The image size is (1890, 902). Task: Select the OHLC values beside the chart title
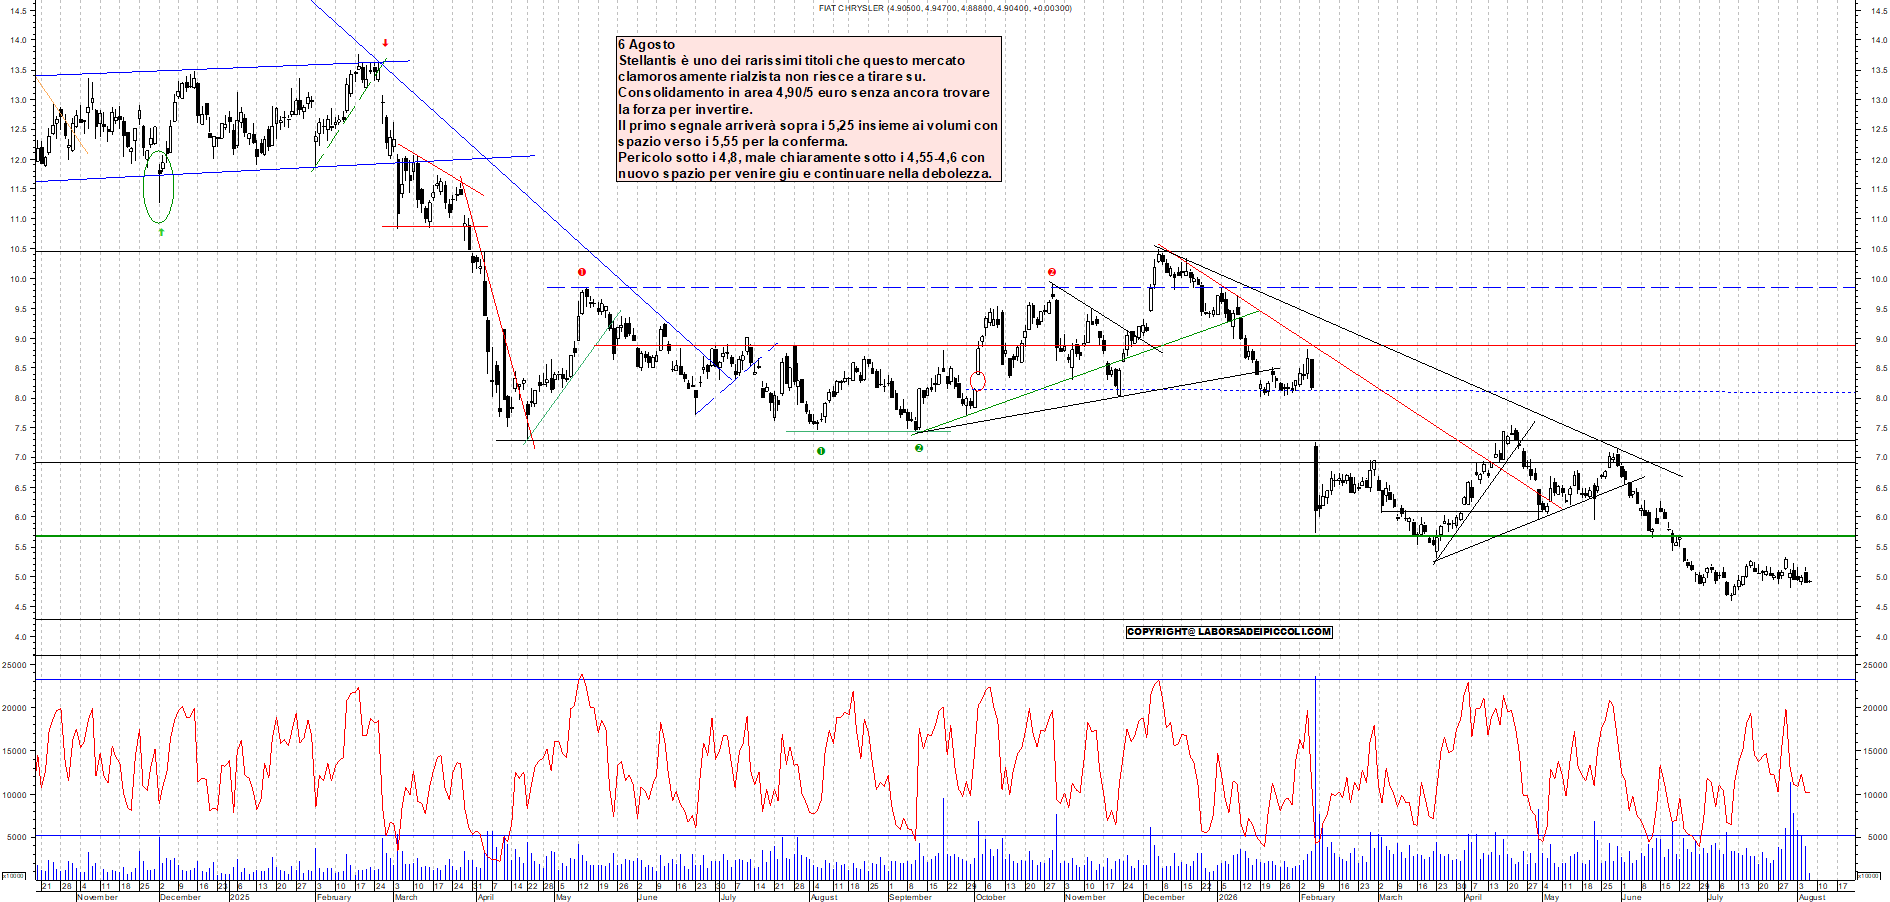pyautogui.click(x=979, y=8)
